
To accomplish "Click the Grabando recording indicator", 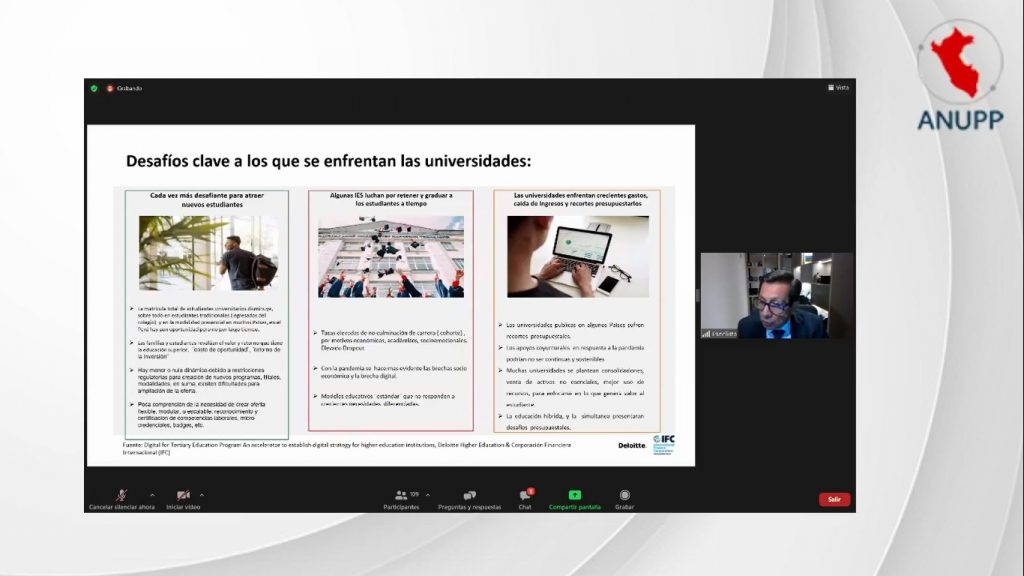I will tap(124, 88).
